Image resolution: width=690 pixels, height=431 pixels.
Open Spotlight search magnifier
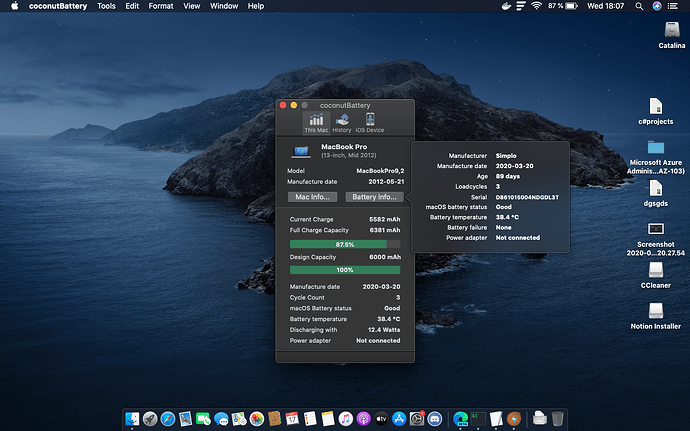(x=639, y=6)
